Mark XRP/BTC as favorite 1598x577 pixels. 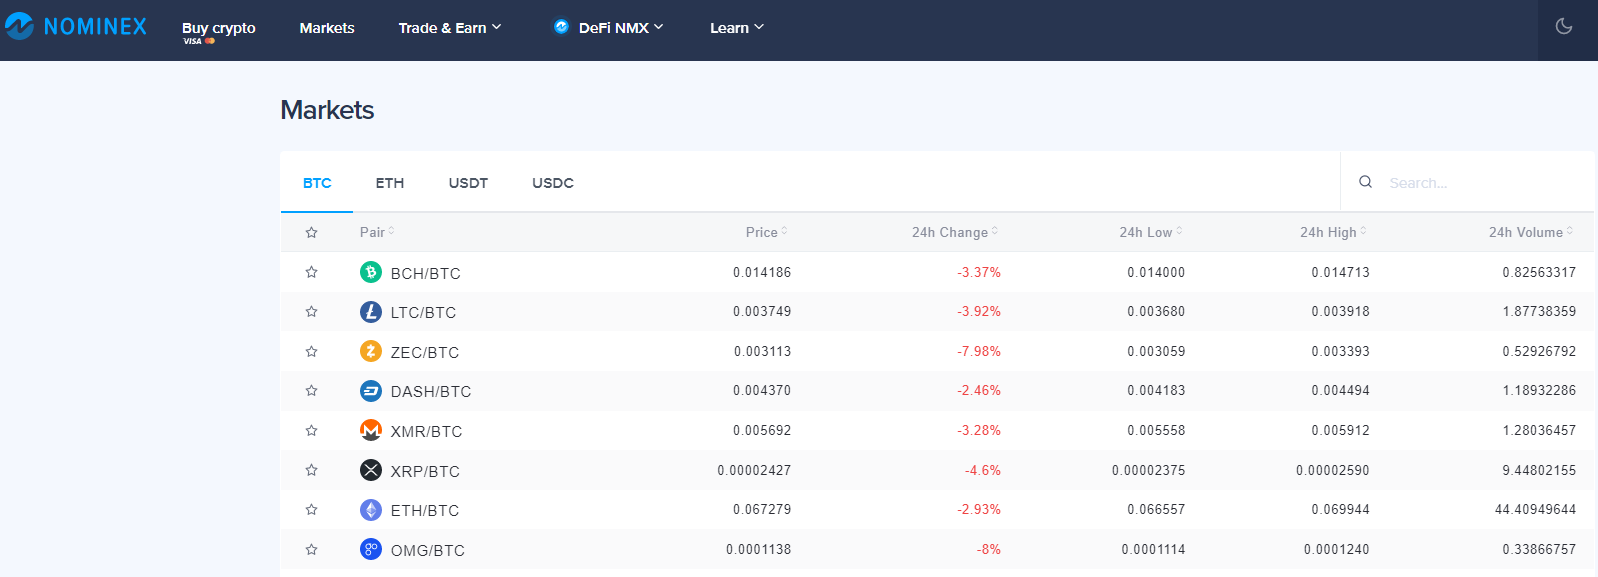coord(311,470)
